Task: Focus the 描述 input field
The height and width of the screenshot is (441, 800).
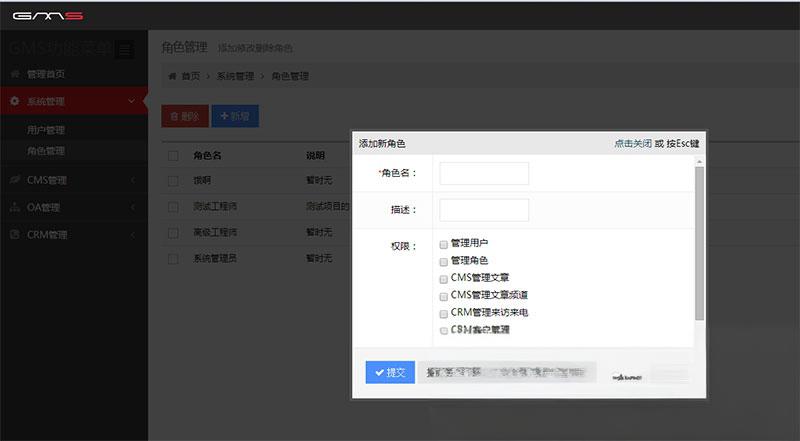Action: [x=484, y=210]
